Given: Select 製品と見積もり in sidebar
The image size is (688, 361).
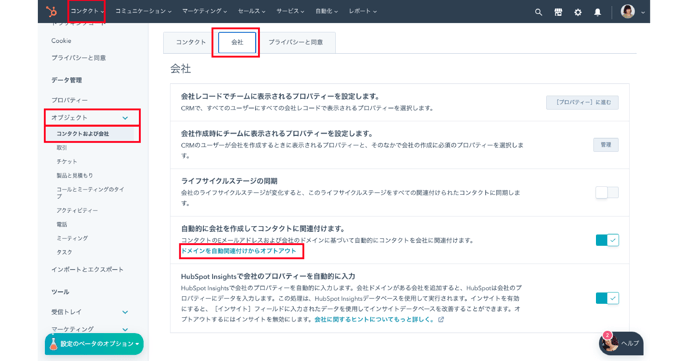Looking at the screenshot, I should [75, 175].
